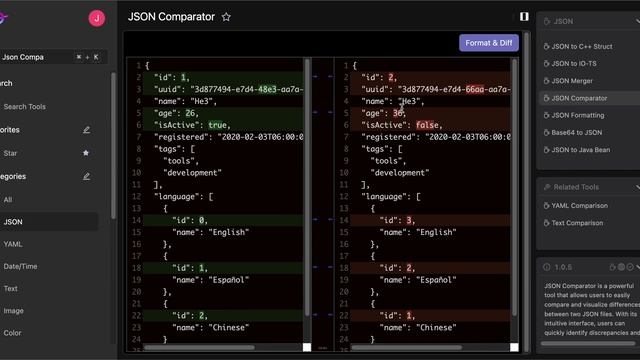Image resolution: width=640 pixels, height=360 pixels.
Task: Edit the Favorites section with pencil icon
Action: coord(86,130)
